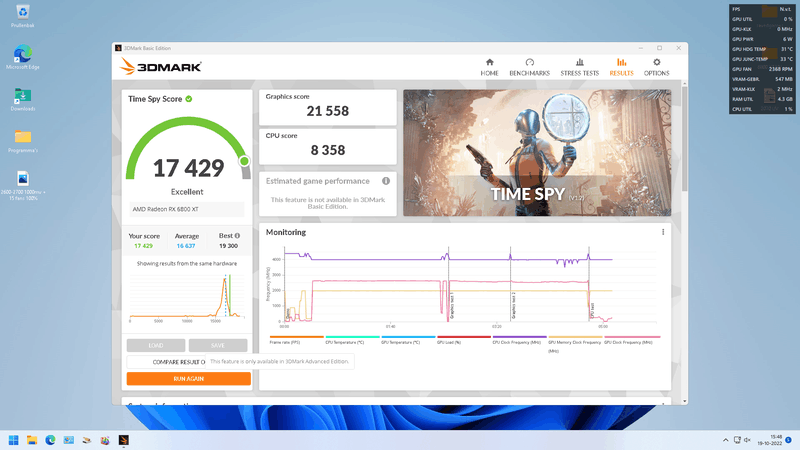
Task: Click the Time Spy banner image
Action: click(x=537, y=153)
